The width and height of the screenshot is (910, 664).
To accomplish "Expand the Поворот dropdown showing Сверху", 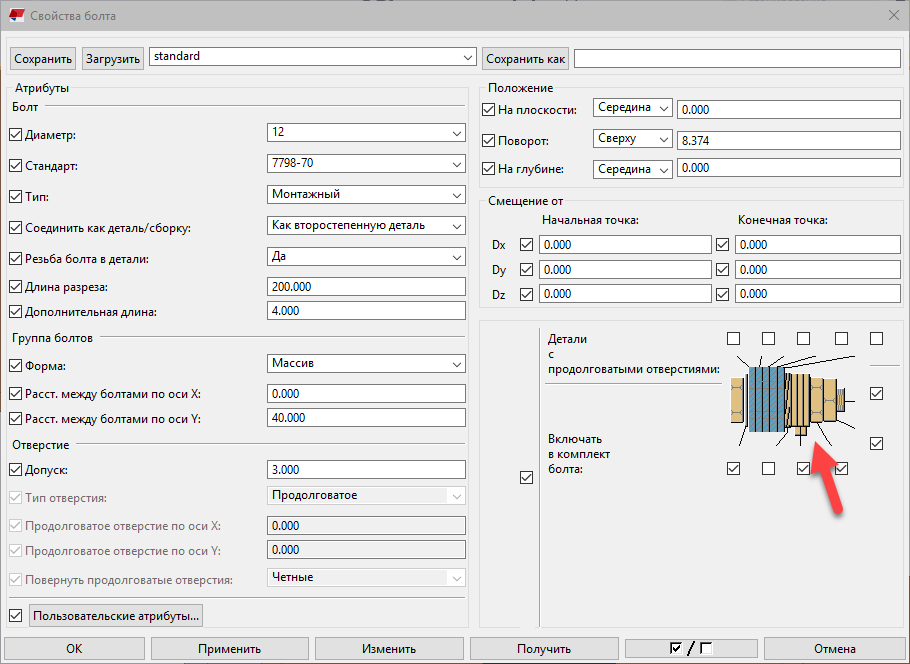I will click(633, 139).
